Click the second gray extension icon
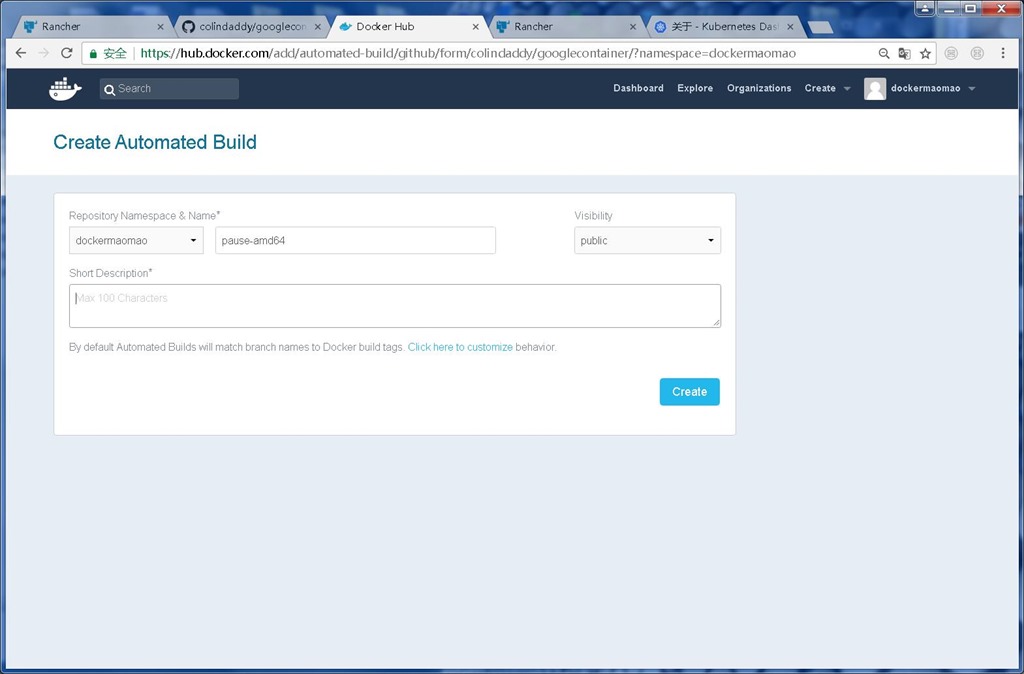This screenshot has height=674, width=1024. tap(977, 54)
